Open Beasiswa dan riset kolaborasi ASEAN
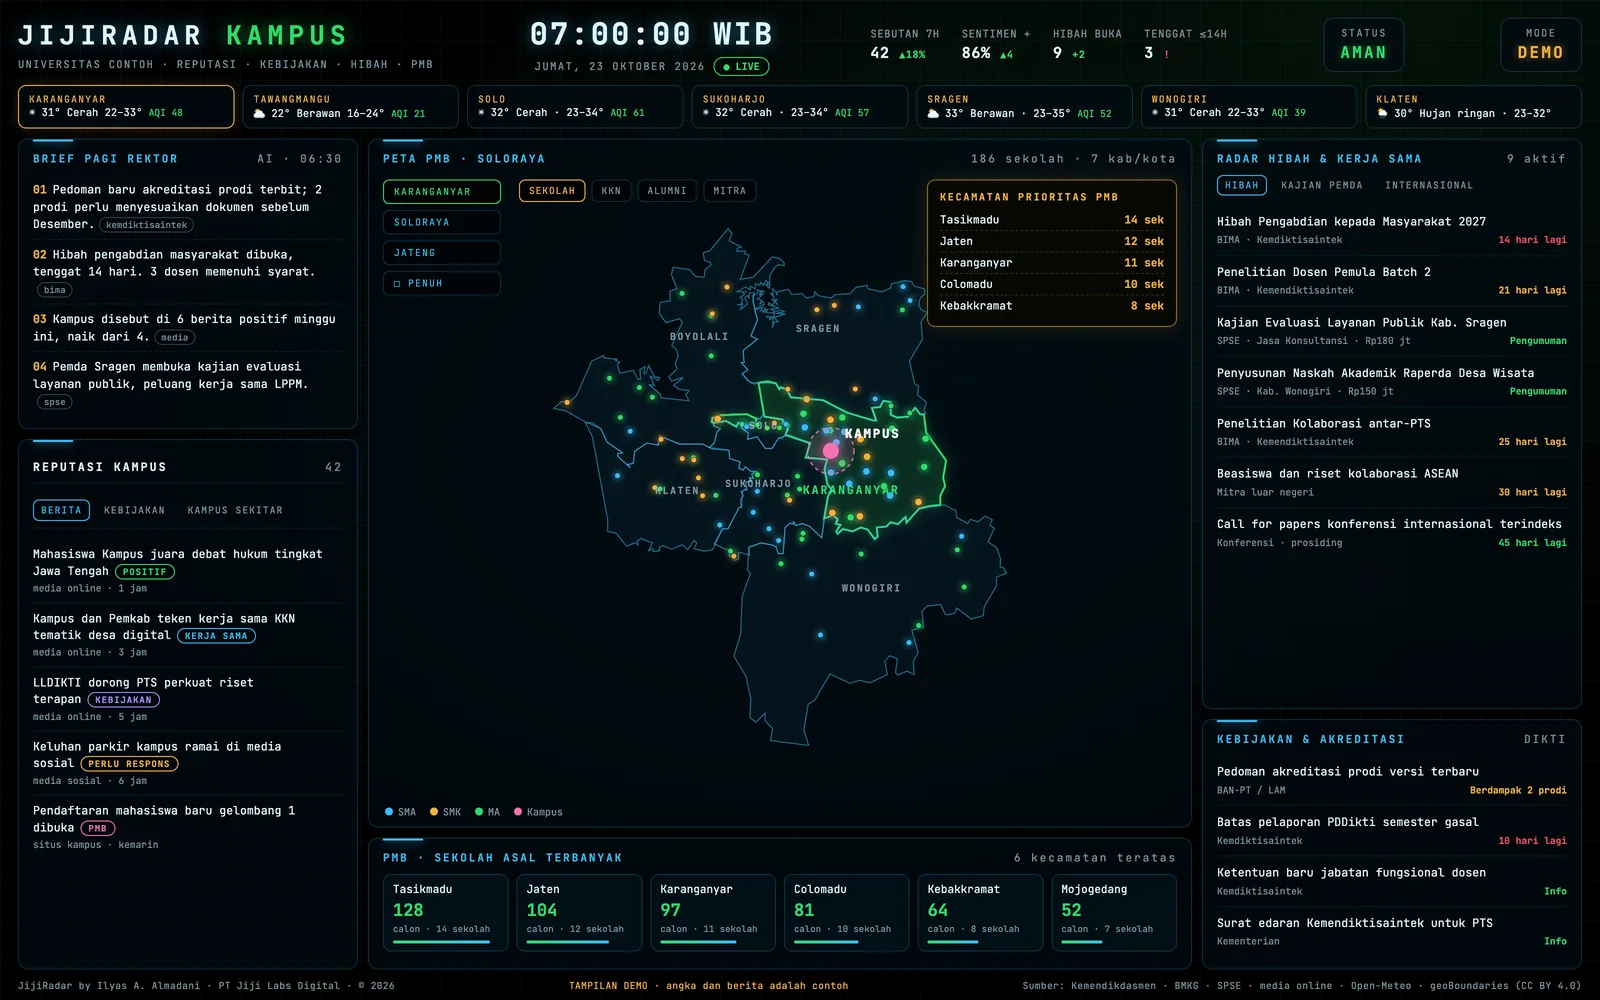Image resolution: width=1600 pixels, height=1000 pixels. [x=1391, y=483]
